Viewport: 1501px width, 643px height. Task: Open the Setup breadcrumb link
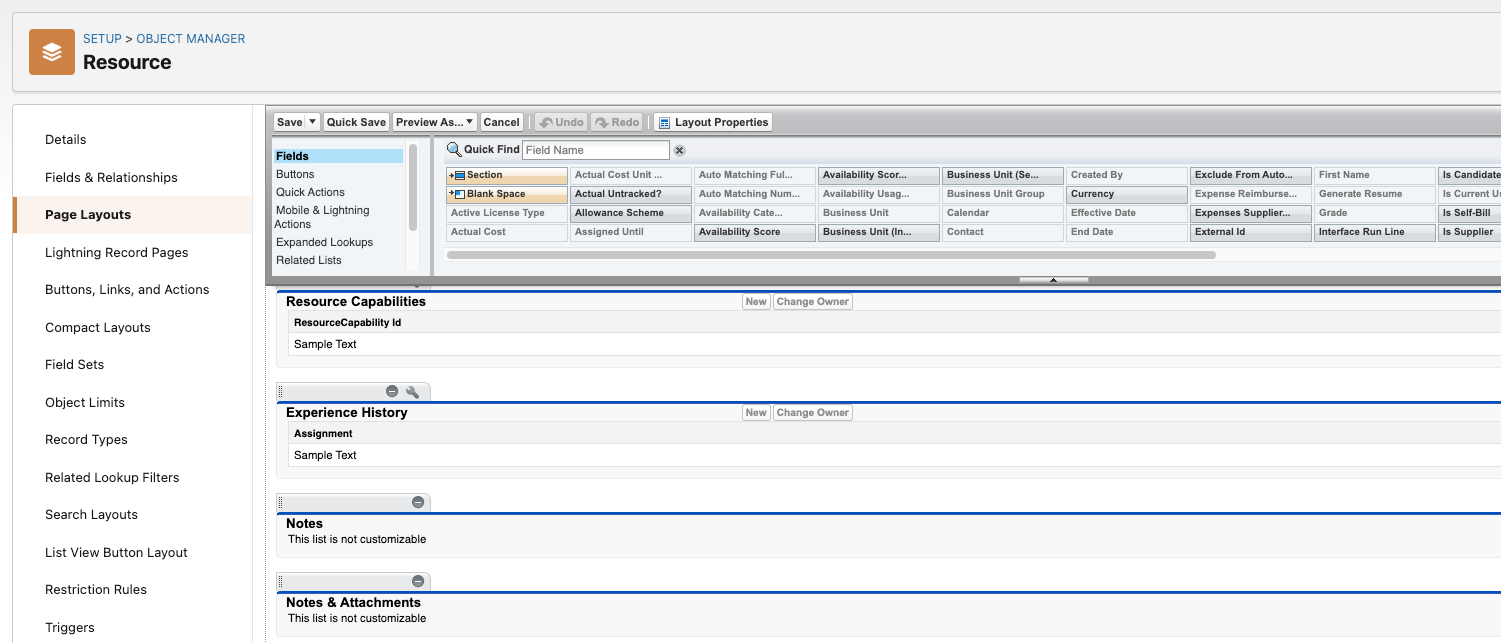tap(102, 39)
